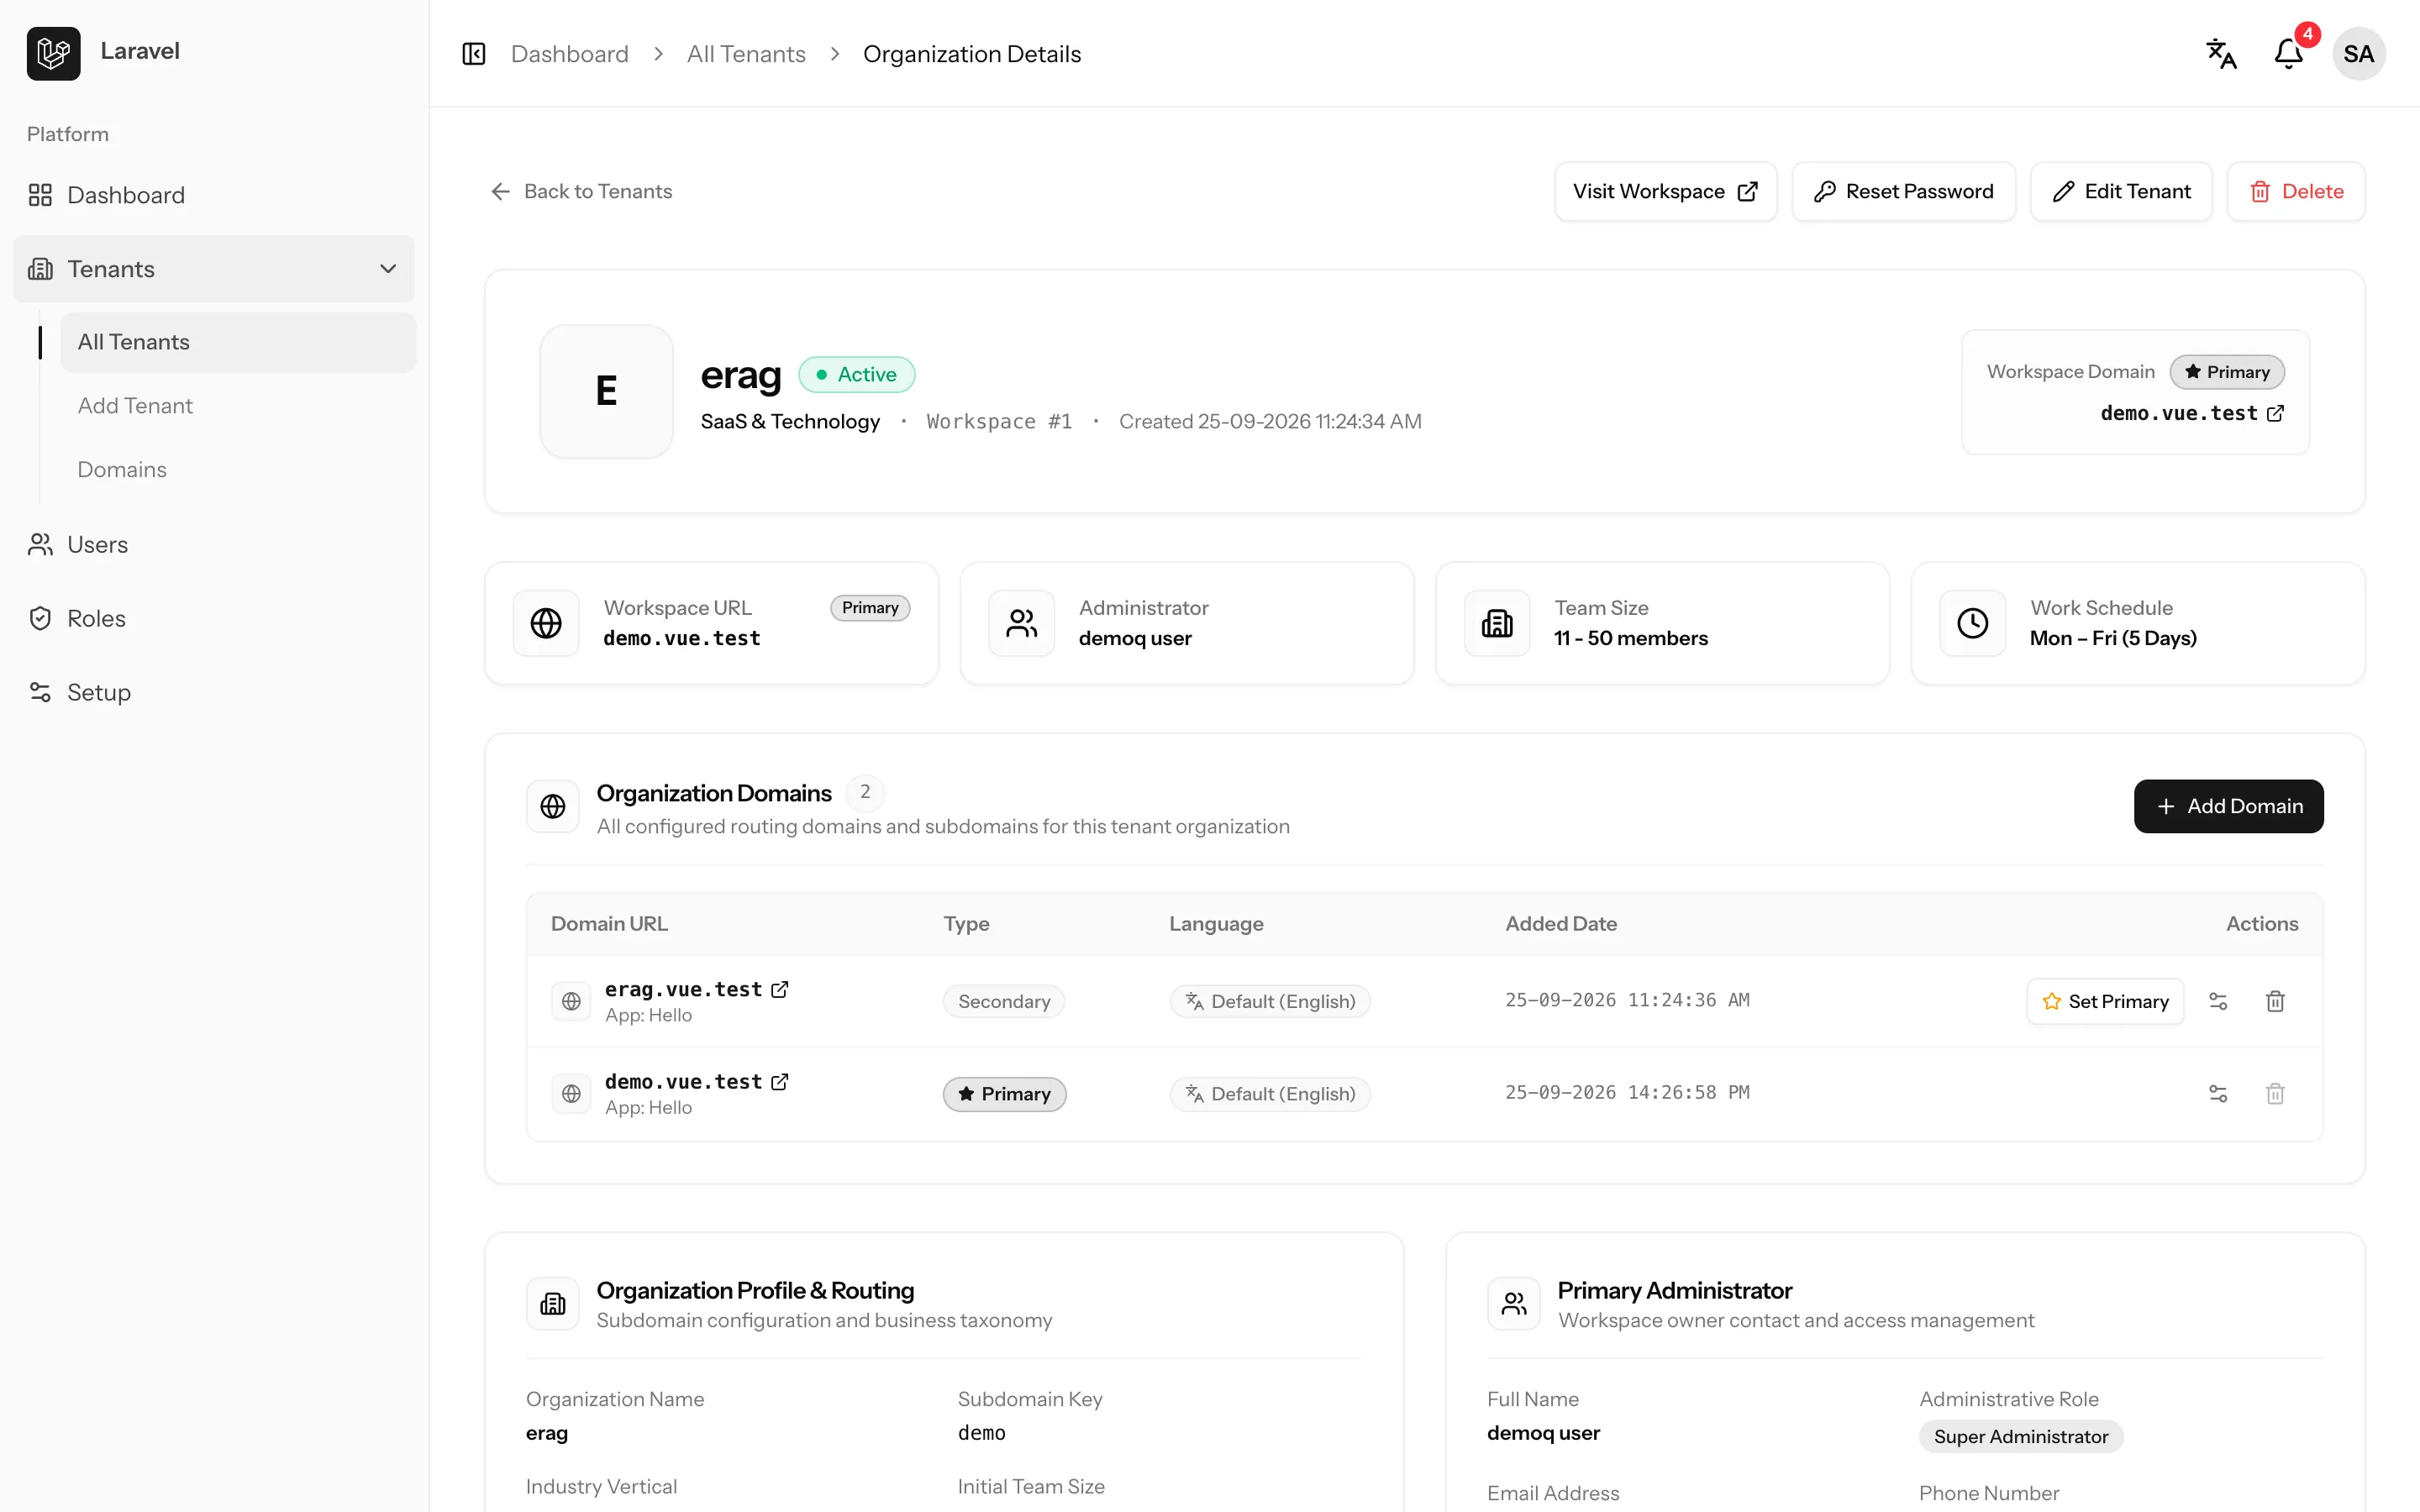Click the Workspace #1 label

click(x=999, y=422)
